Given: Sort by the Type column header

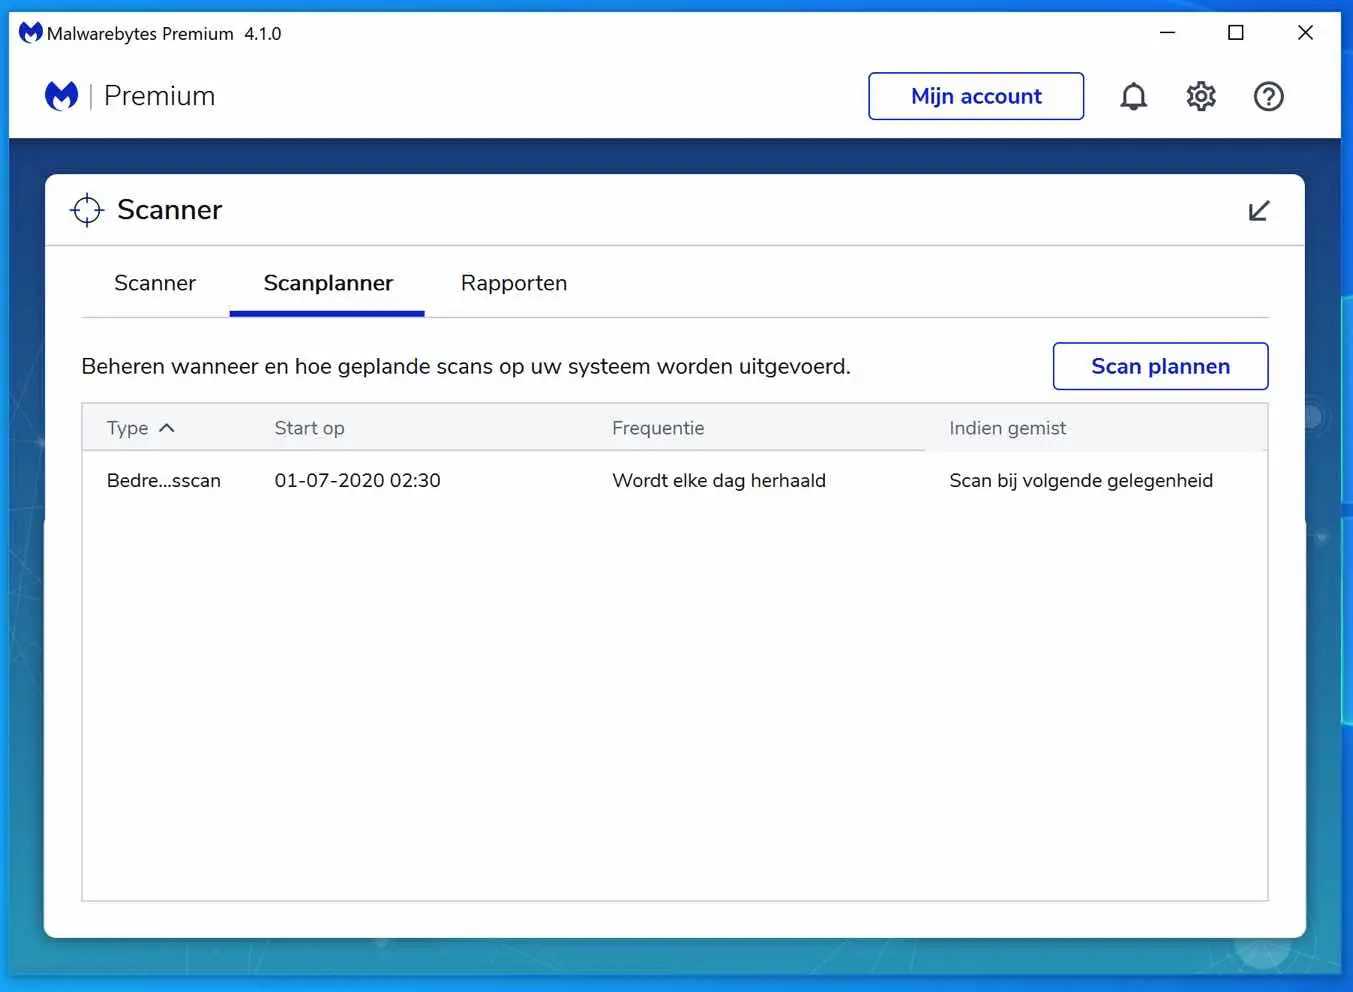Looking at the screenshot, I should coord(127,428).
